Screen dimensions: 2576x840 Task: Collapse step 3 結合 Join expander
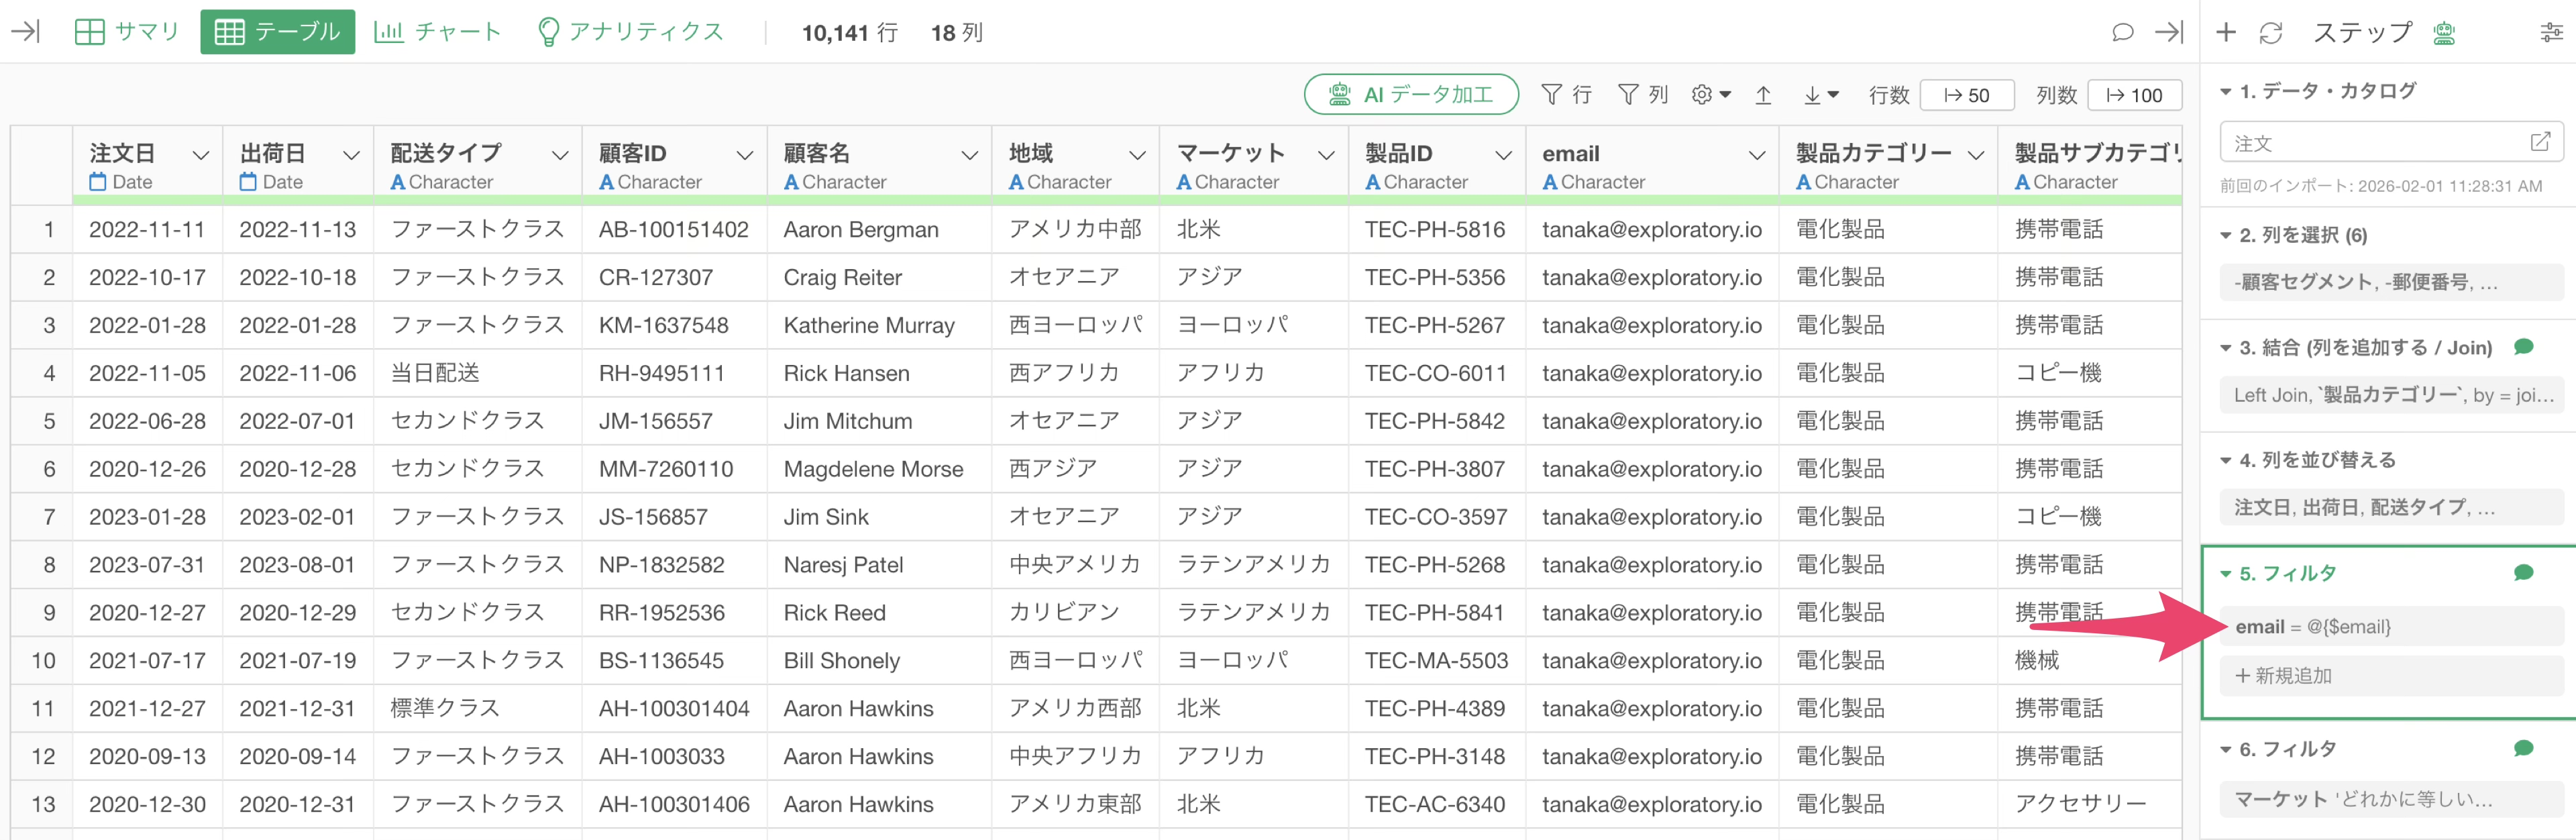point(2226,348)
